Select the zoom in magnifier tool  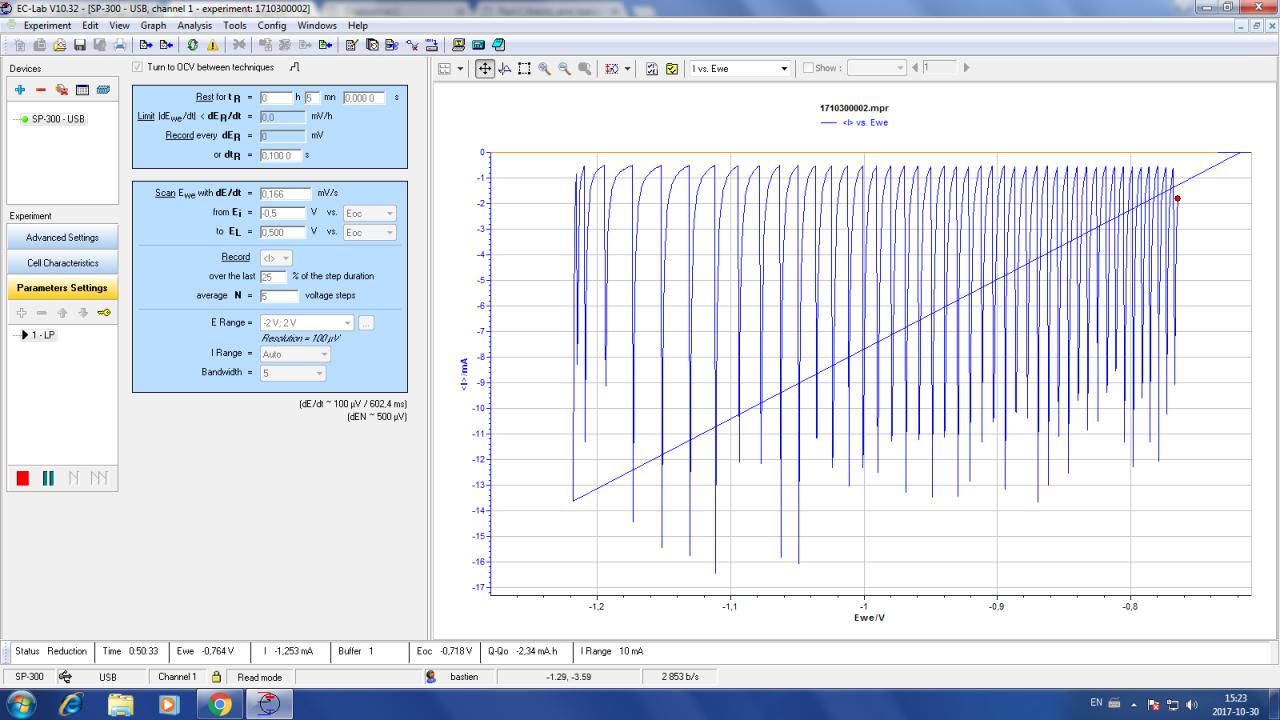click(x=545, y=69)
